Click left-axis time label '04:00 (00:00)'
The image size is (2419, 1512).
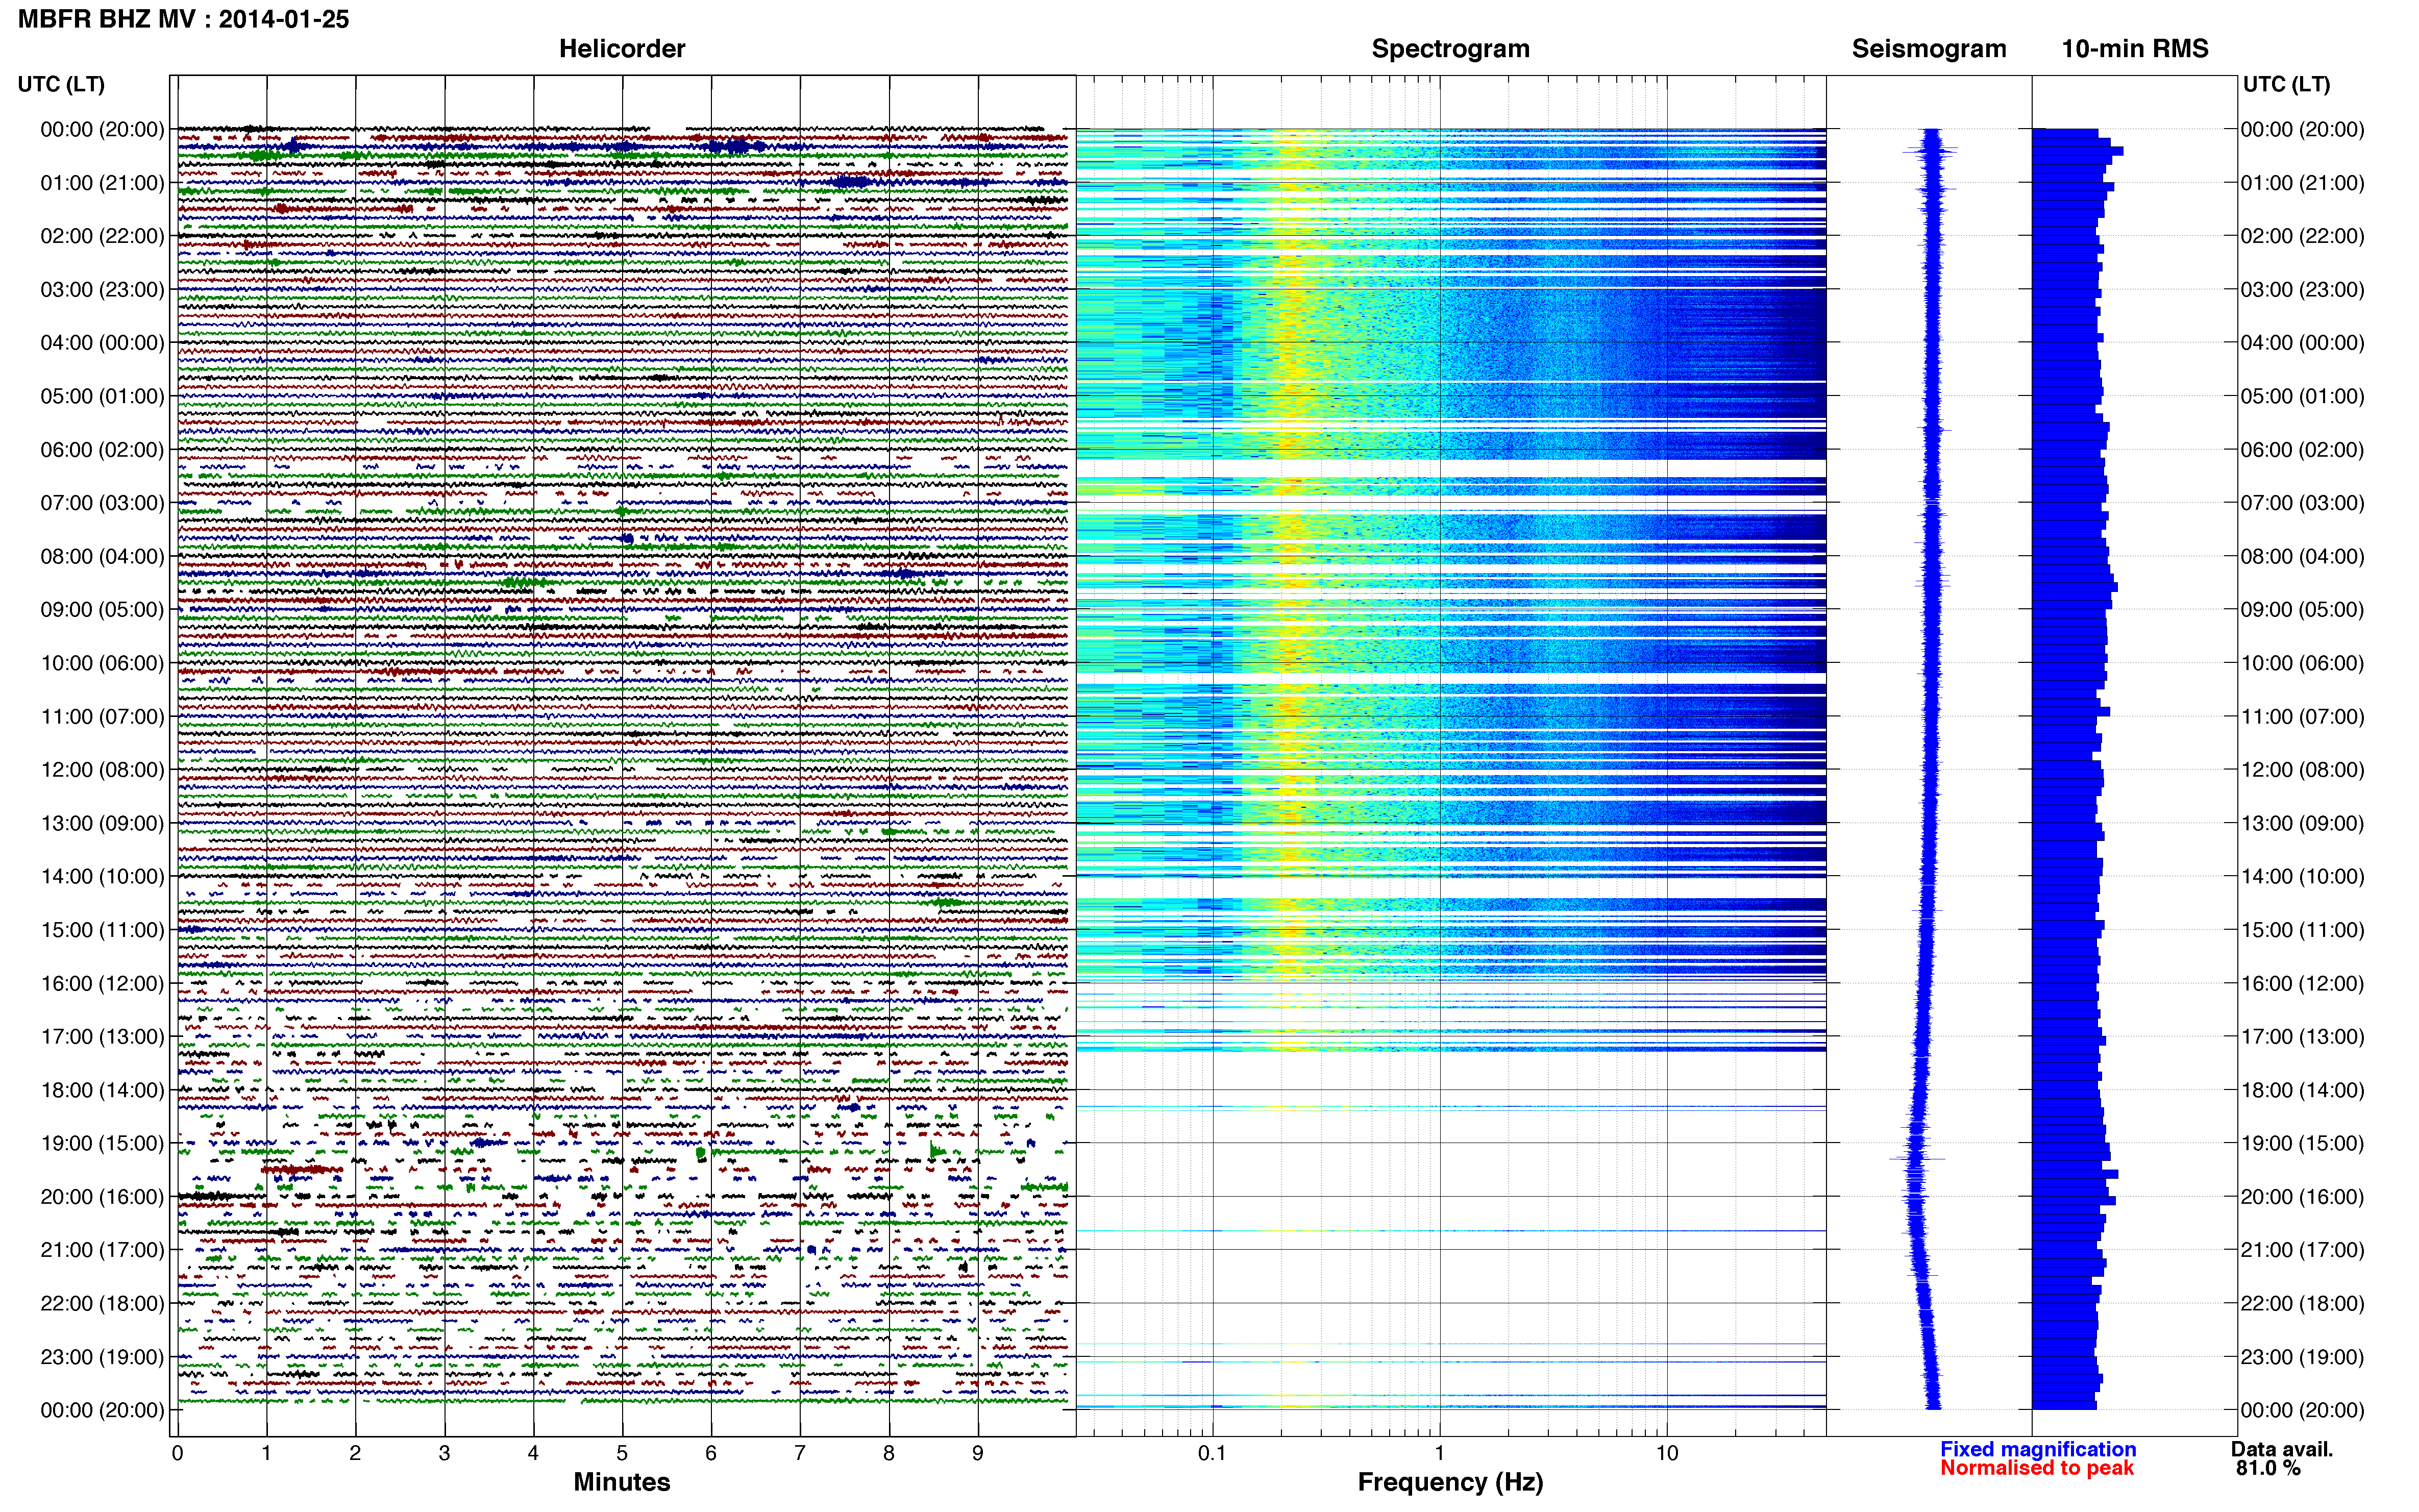coord(102,343)
